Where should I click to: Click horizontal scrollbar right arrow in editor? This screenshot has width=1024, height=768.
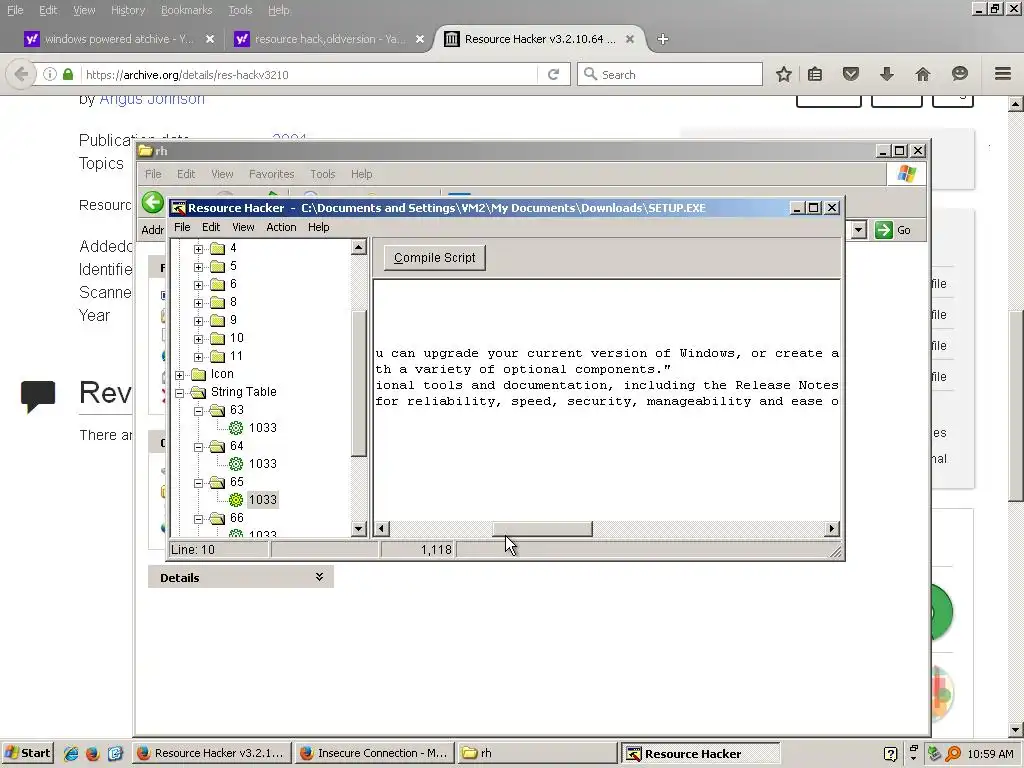831,528
